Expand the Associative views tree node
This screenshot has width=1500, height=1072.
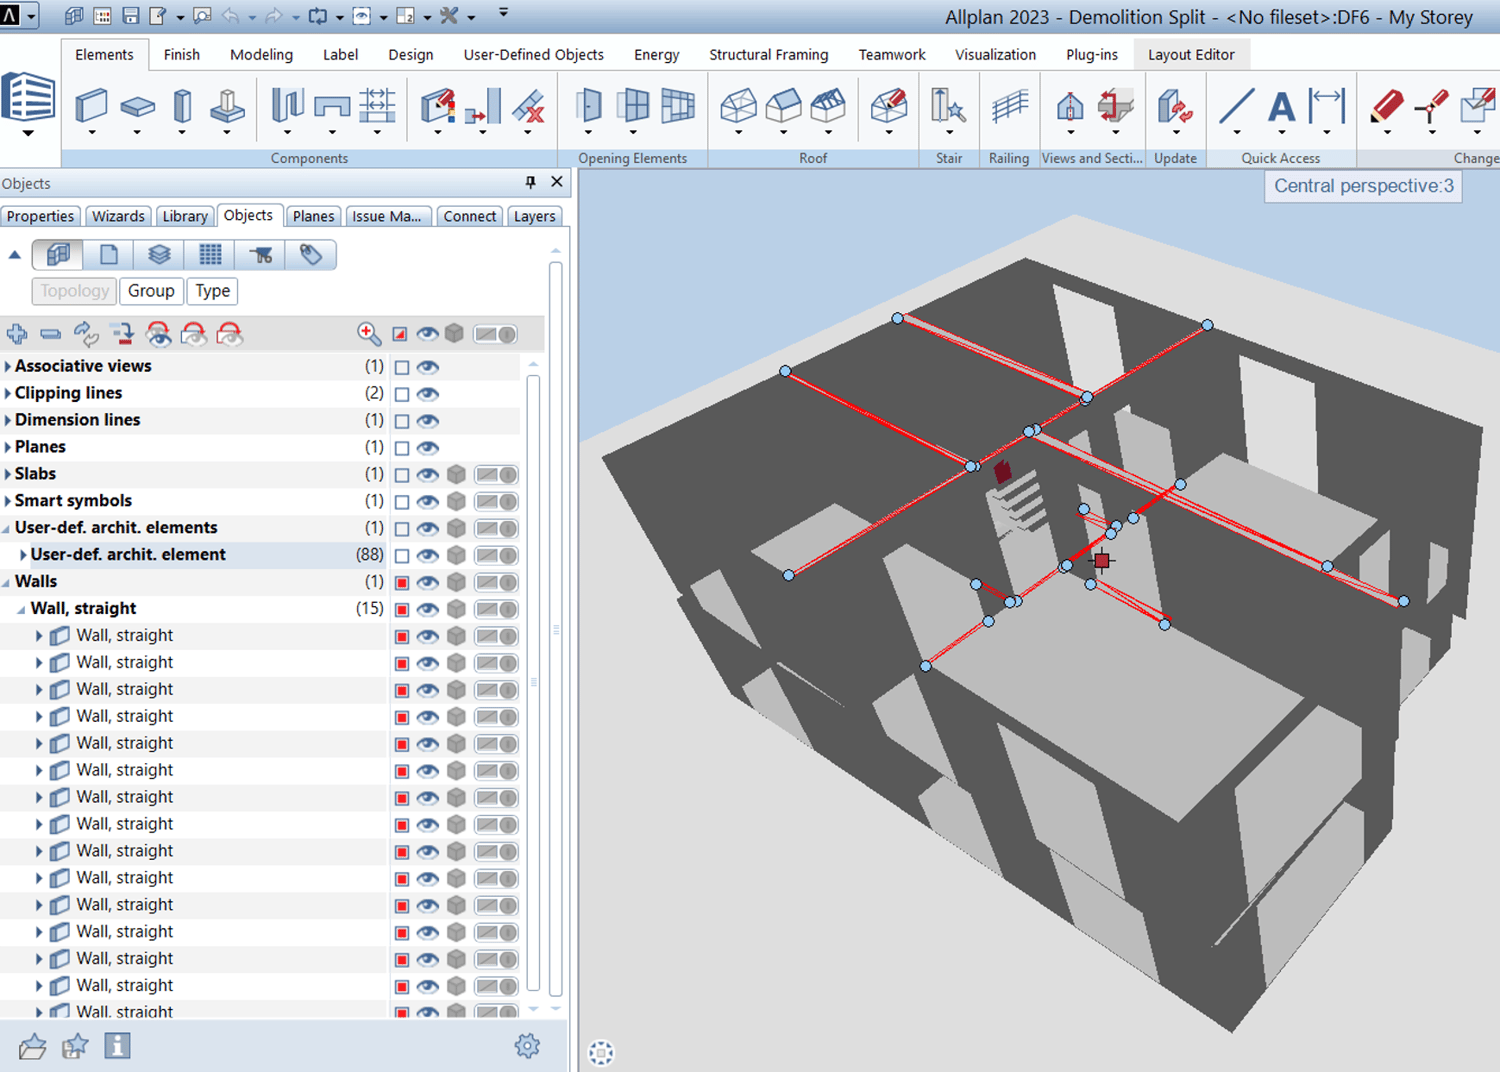point(8,367)
